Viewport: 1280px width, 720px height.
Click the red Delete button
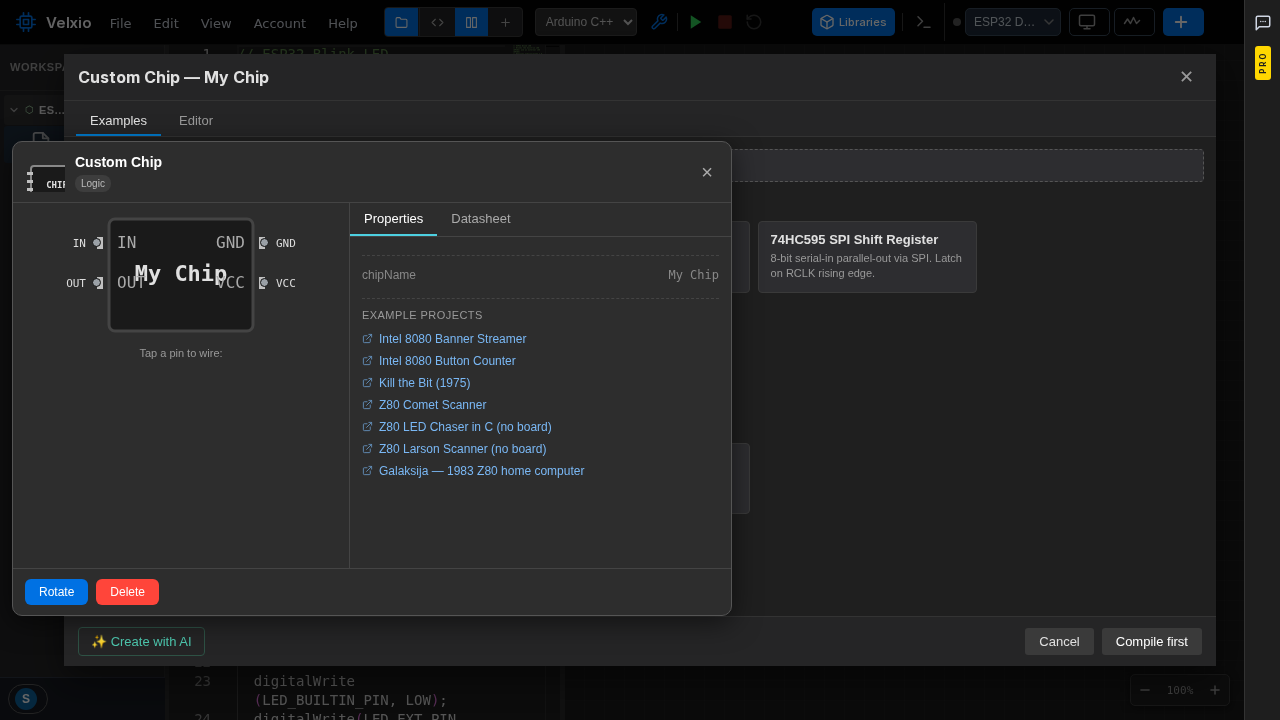pos(127,592)
